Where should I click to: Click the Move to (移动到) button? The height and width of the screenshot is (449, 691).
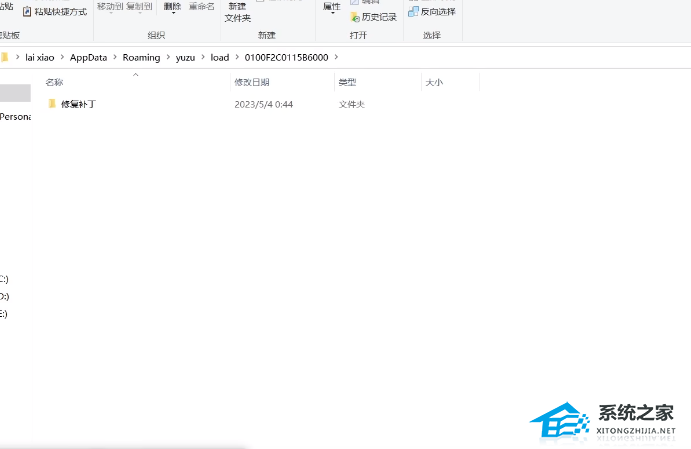pos(110,7)
